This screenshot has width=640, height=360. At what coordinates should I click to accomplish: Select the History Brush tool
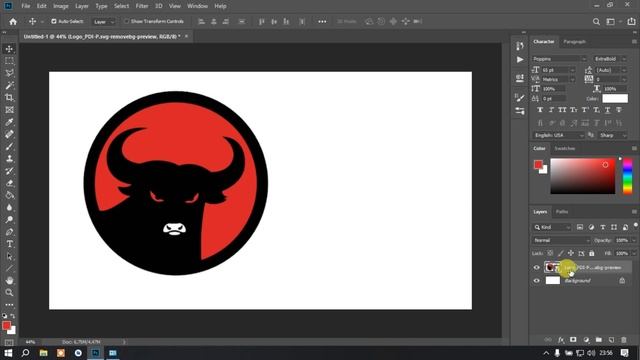tap(9, 171)
